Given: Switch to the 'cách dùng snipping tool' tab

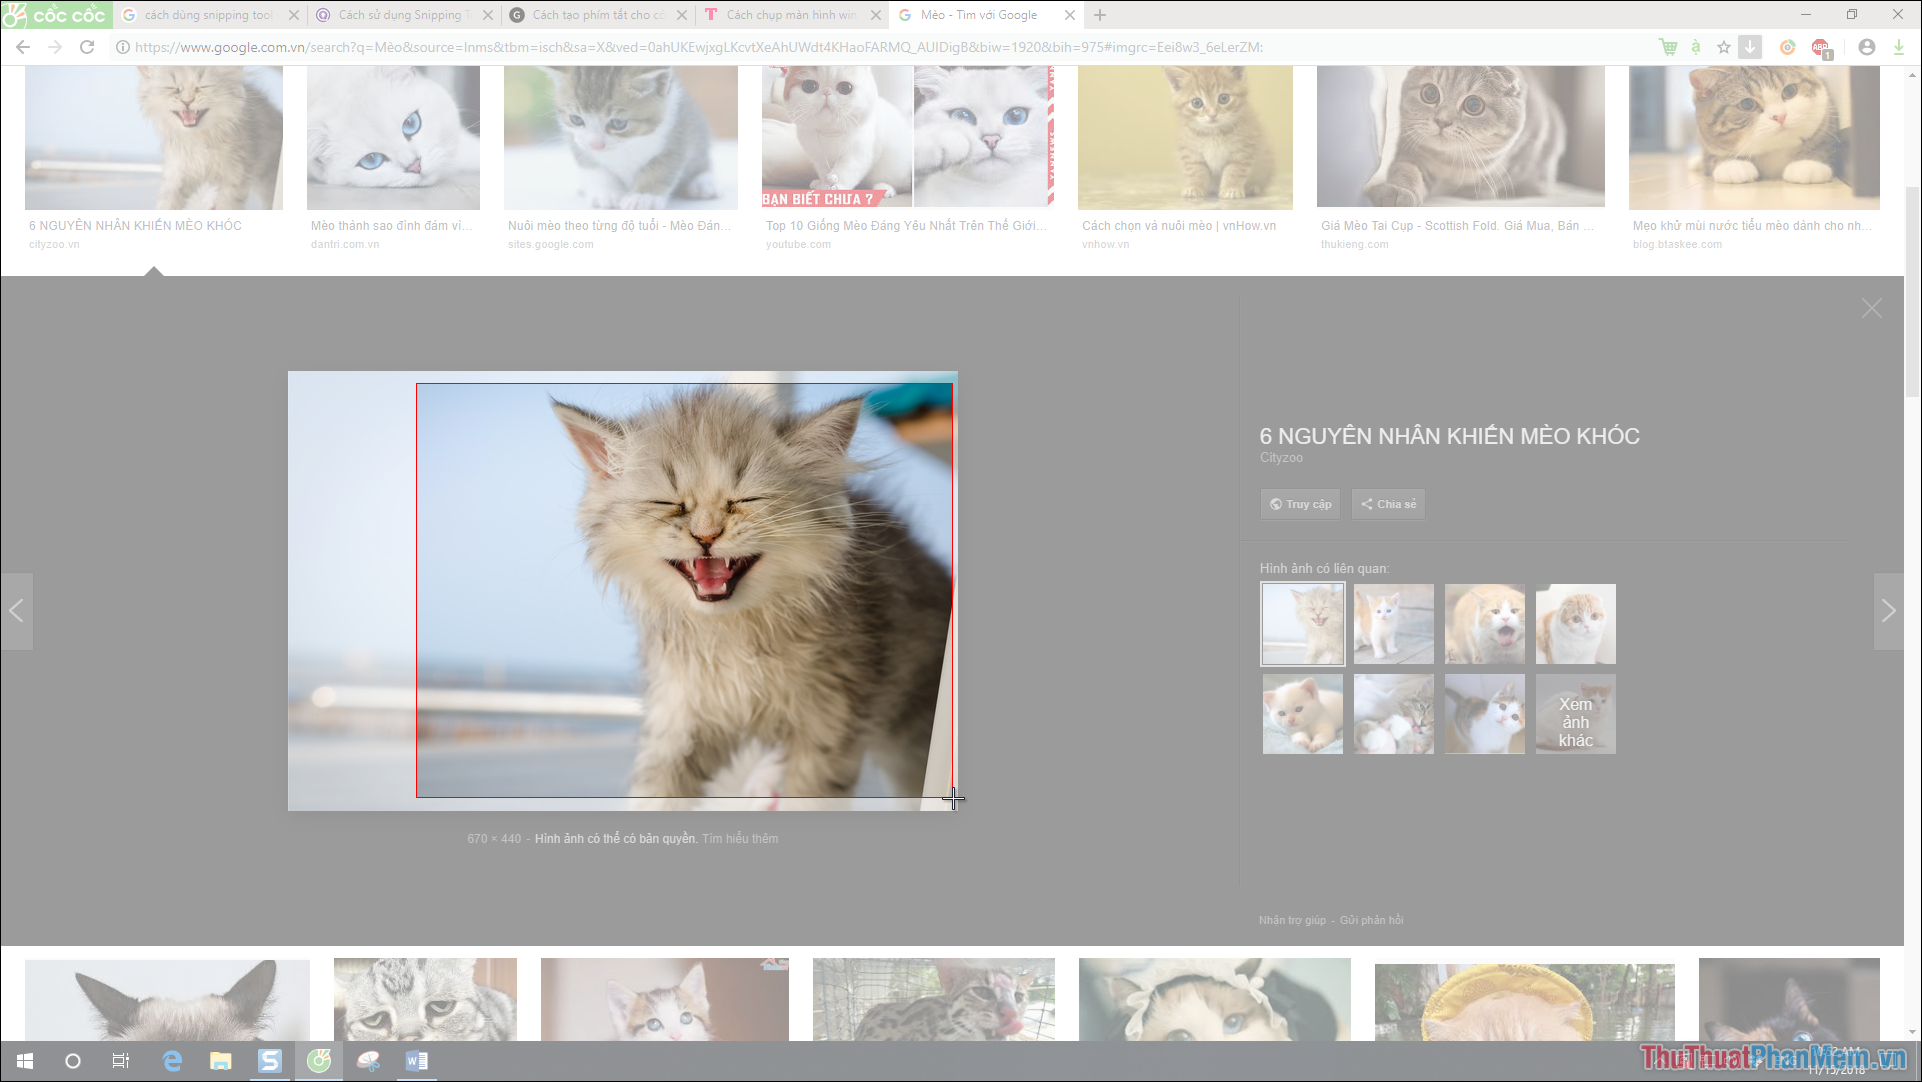Looking at the screenshot, I should point(205,15).
